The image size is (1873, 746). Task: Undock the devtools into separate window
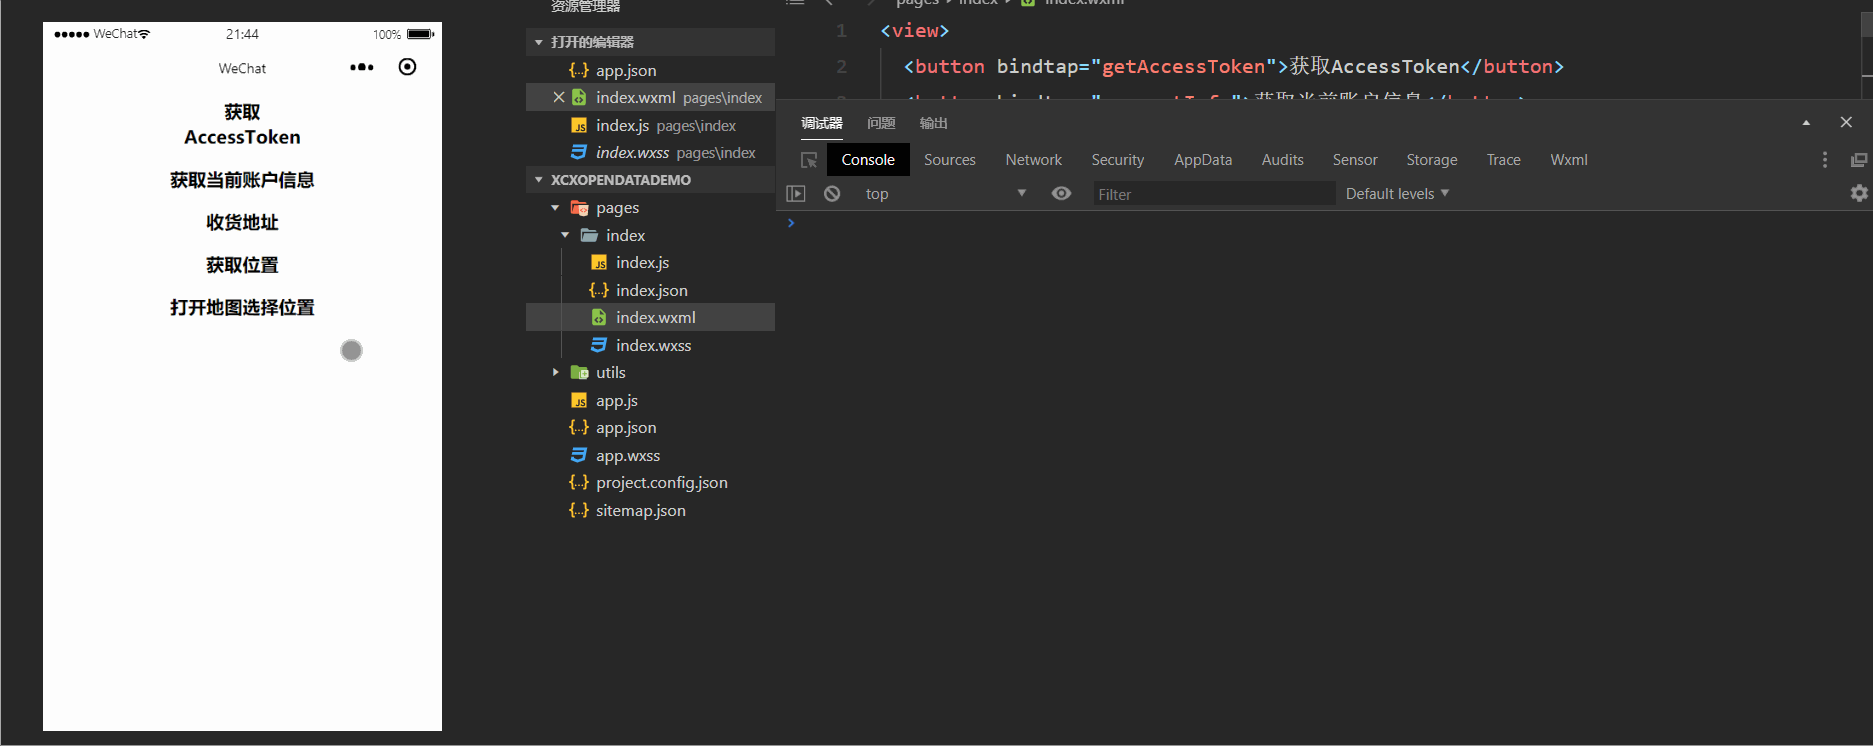1859,160
